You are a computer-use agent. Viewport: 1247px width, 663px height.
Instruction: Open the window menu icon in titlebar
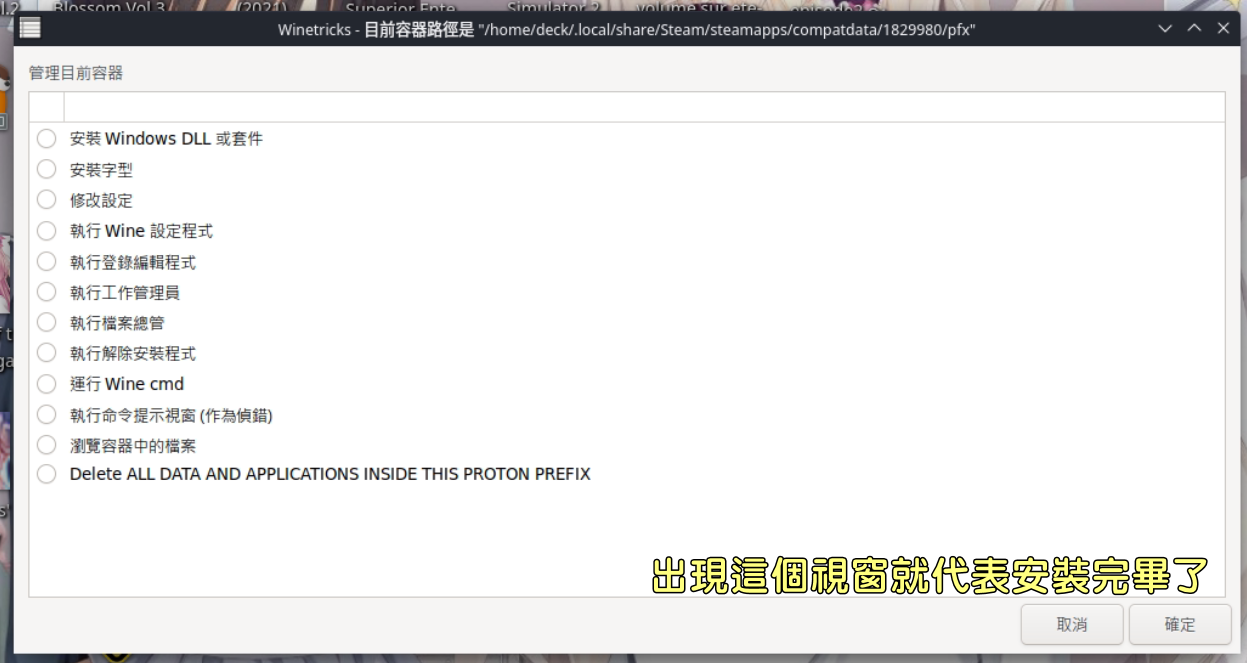tap(30, 29)
